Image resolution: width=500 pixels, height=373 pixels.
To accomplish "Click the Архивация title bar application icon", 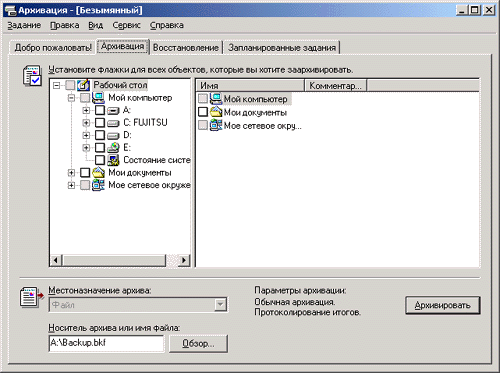I will tap(10, 10).
